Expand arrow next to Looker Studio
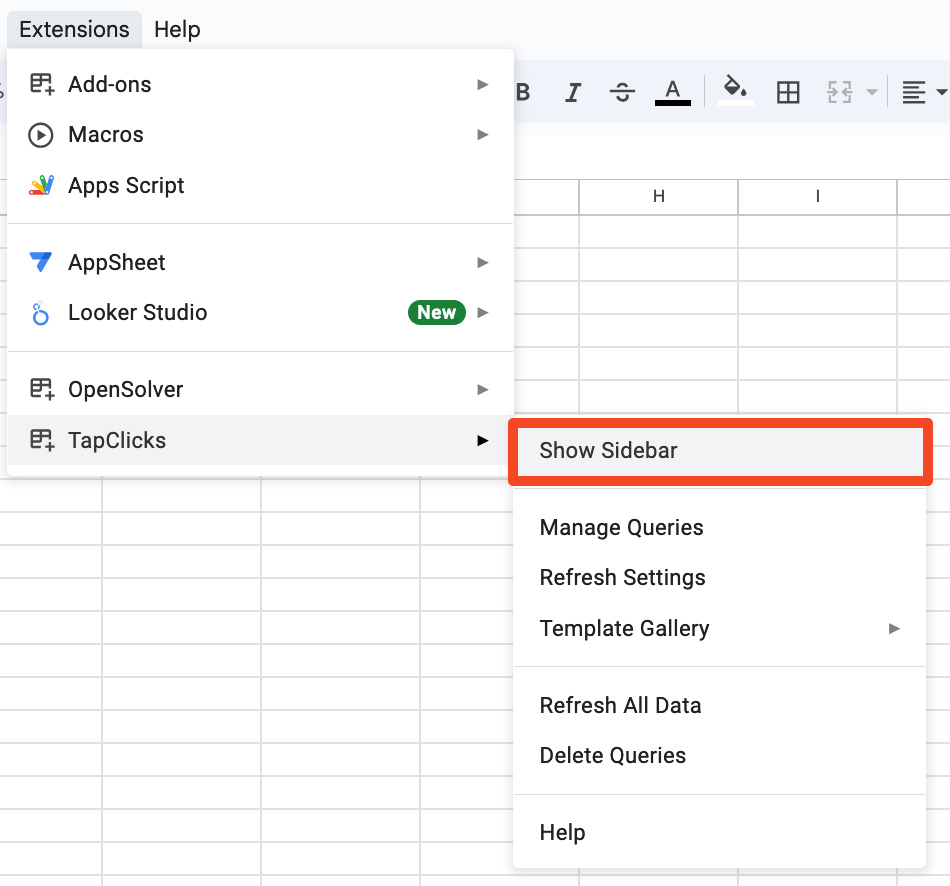 point(482,313)
